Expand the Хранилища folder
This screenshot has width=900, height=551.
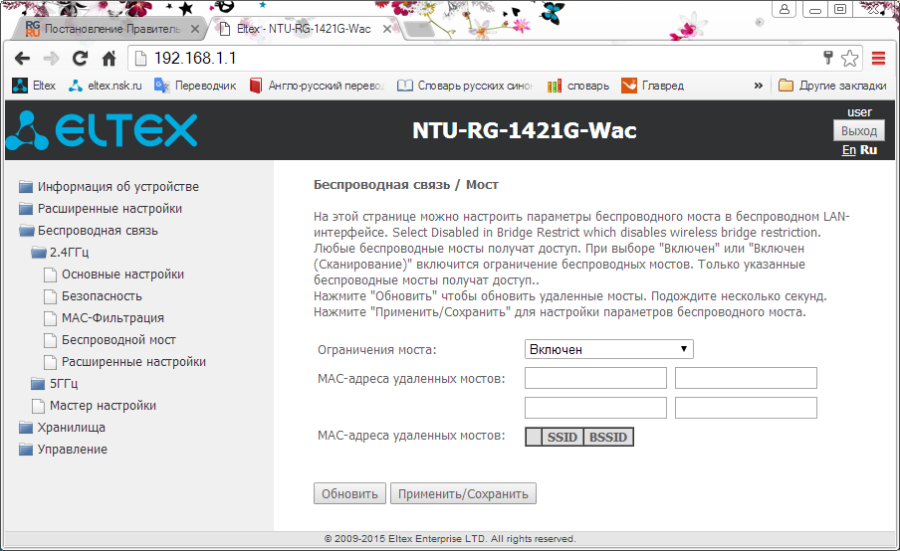tap(62, 427)
